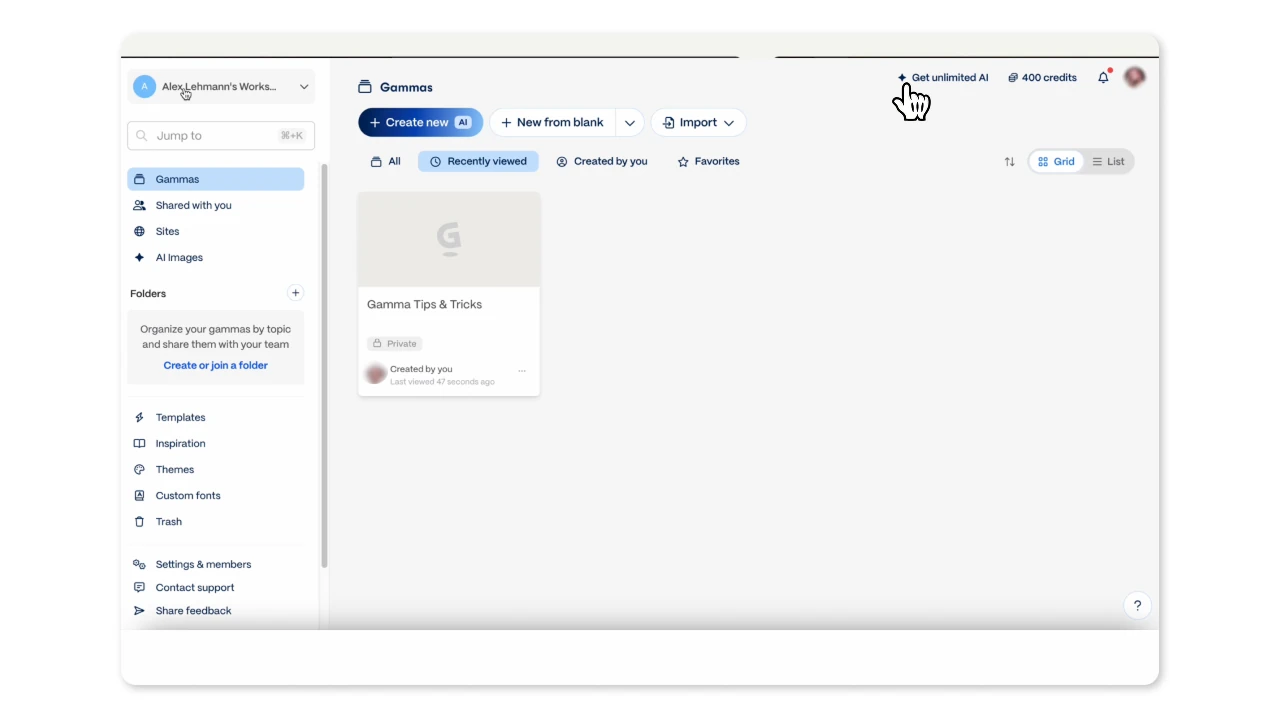Go to Sites in sidebar
The height and width of the screenshot is (720, 1280).
(216, 231)
